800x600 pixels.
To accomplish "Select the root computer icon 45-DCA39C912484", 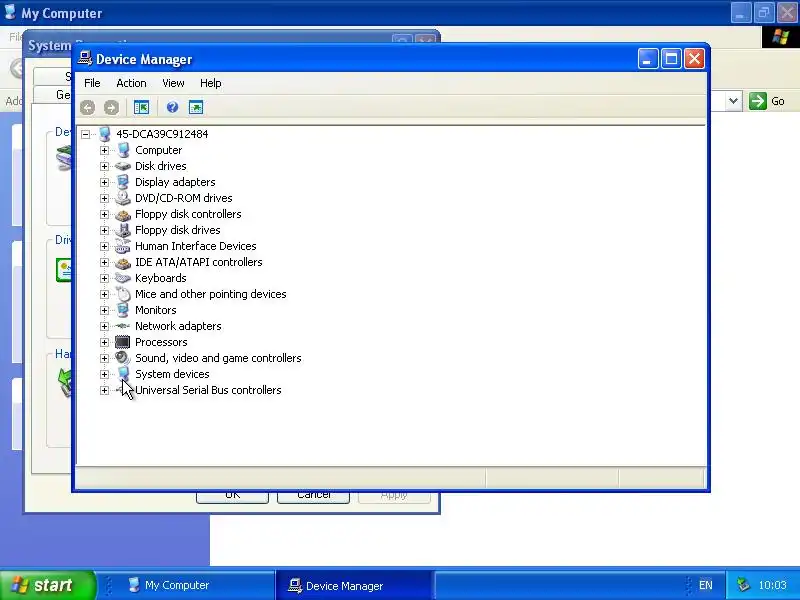I will pos(105,134).
